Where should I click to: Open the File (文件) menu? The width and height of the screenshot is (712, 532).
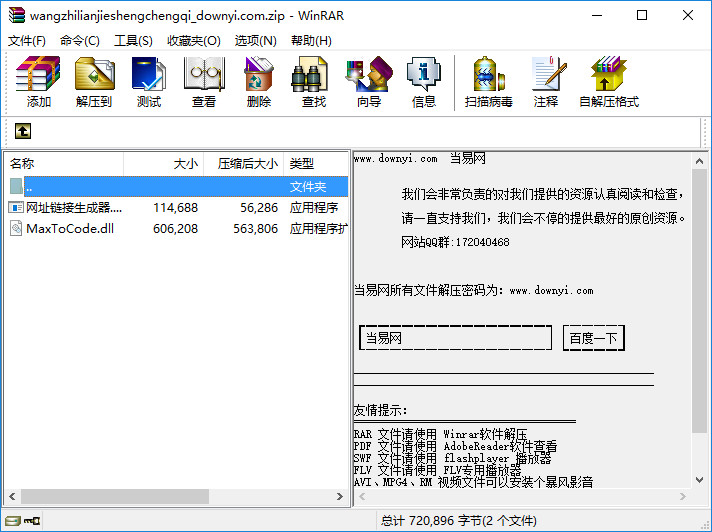(27, 41)
